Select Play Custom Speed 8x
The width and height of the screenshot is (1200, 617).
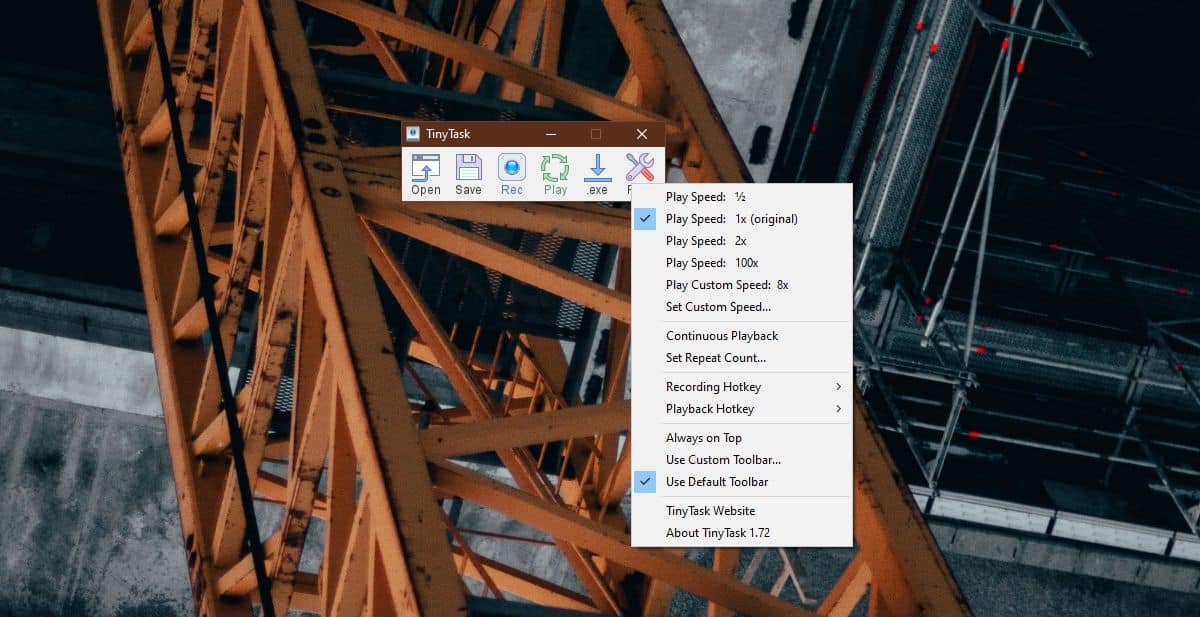pos(726,284)
